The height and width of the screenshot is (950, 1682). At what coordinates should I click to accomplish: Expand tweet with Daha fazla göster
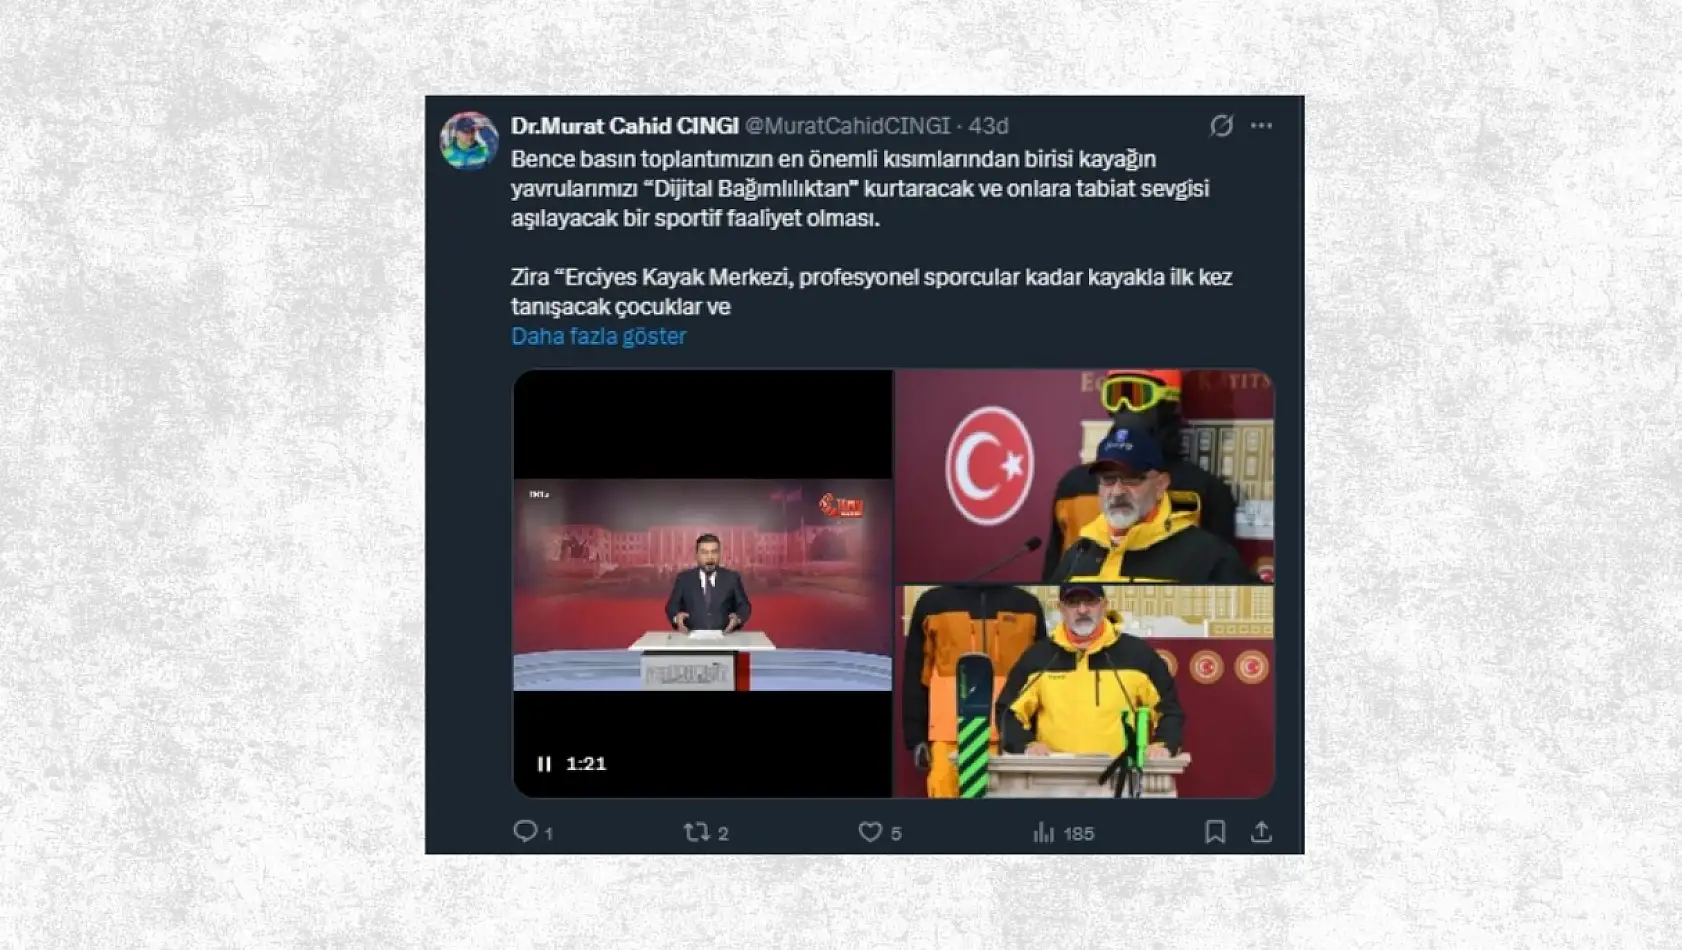click(598, 336)
